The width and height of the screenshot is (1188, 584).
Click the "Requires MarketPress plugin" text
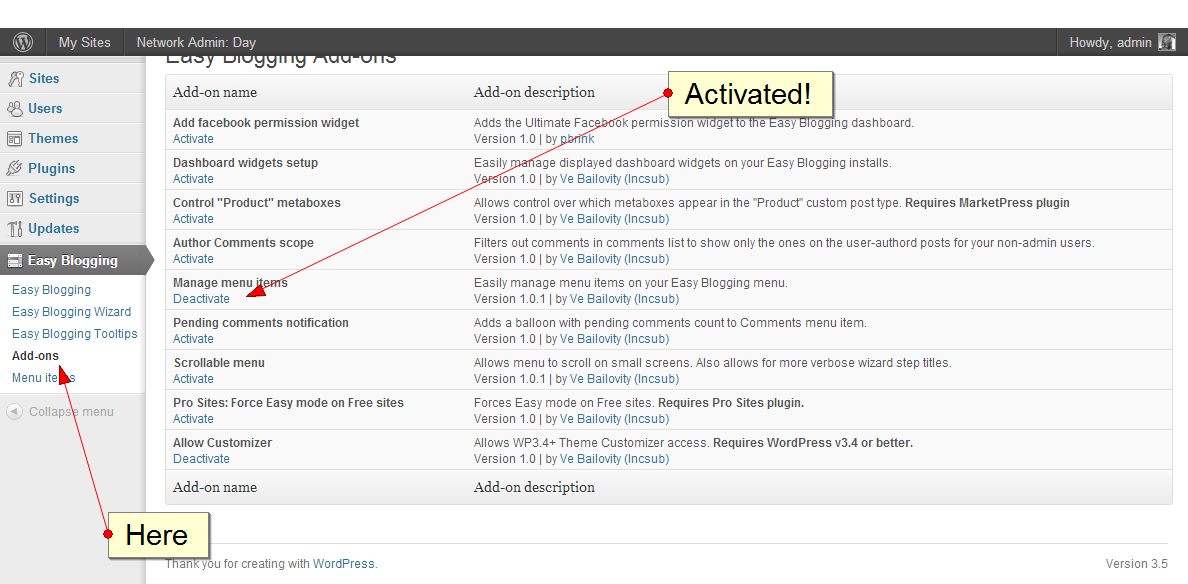987,203
